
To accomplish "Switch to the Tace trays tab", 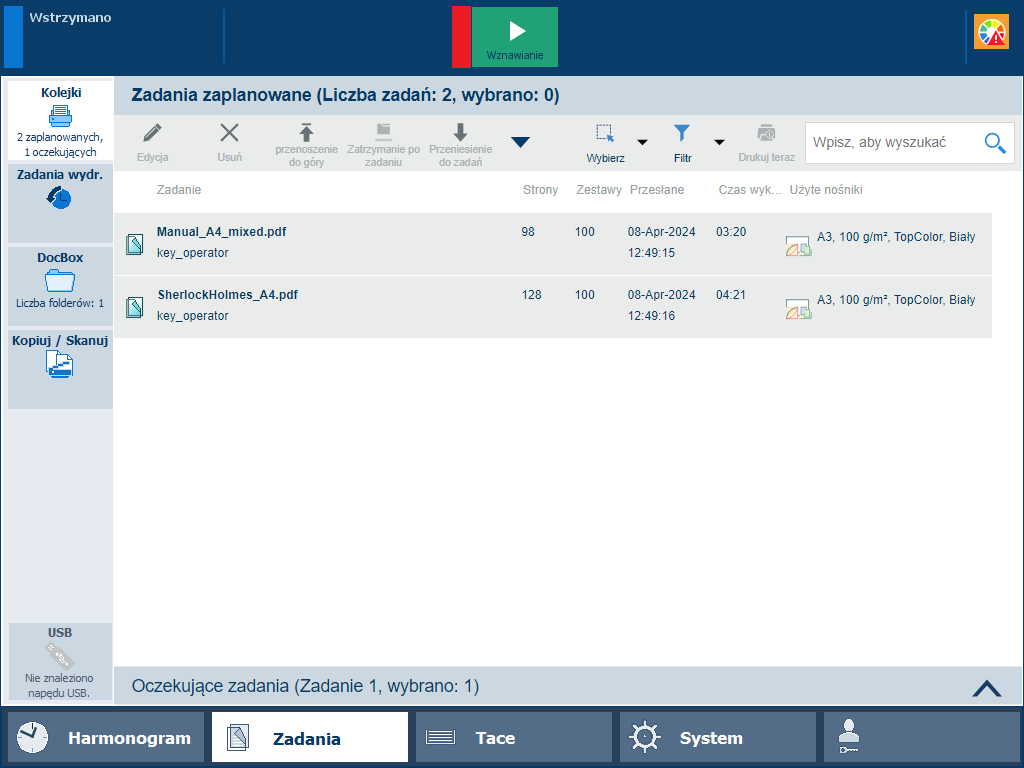I will pos(514,738).
